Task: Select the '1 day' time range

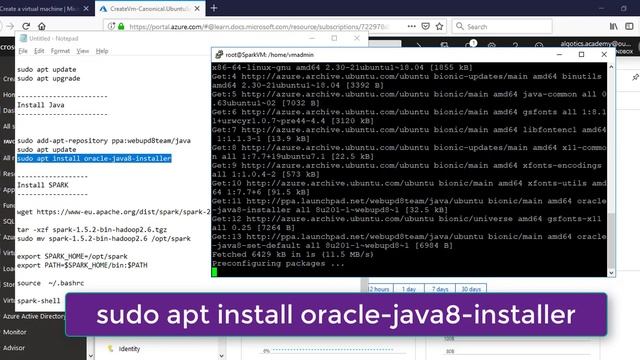Action: [409, 289]
